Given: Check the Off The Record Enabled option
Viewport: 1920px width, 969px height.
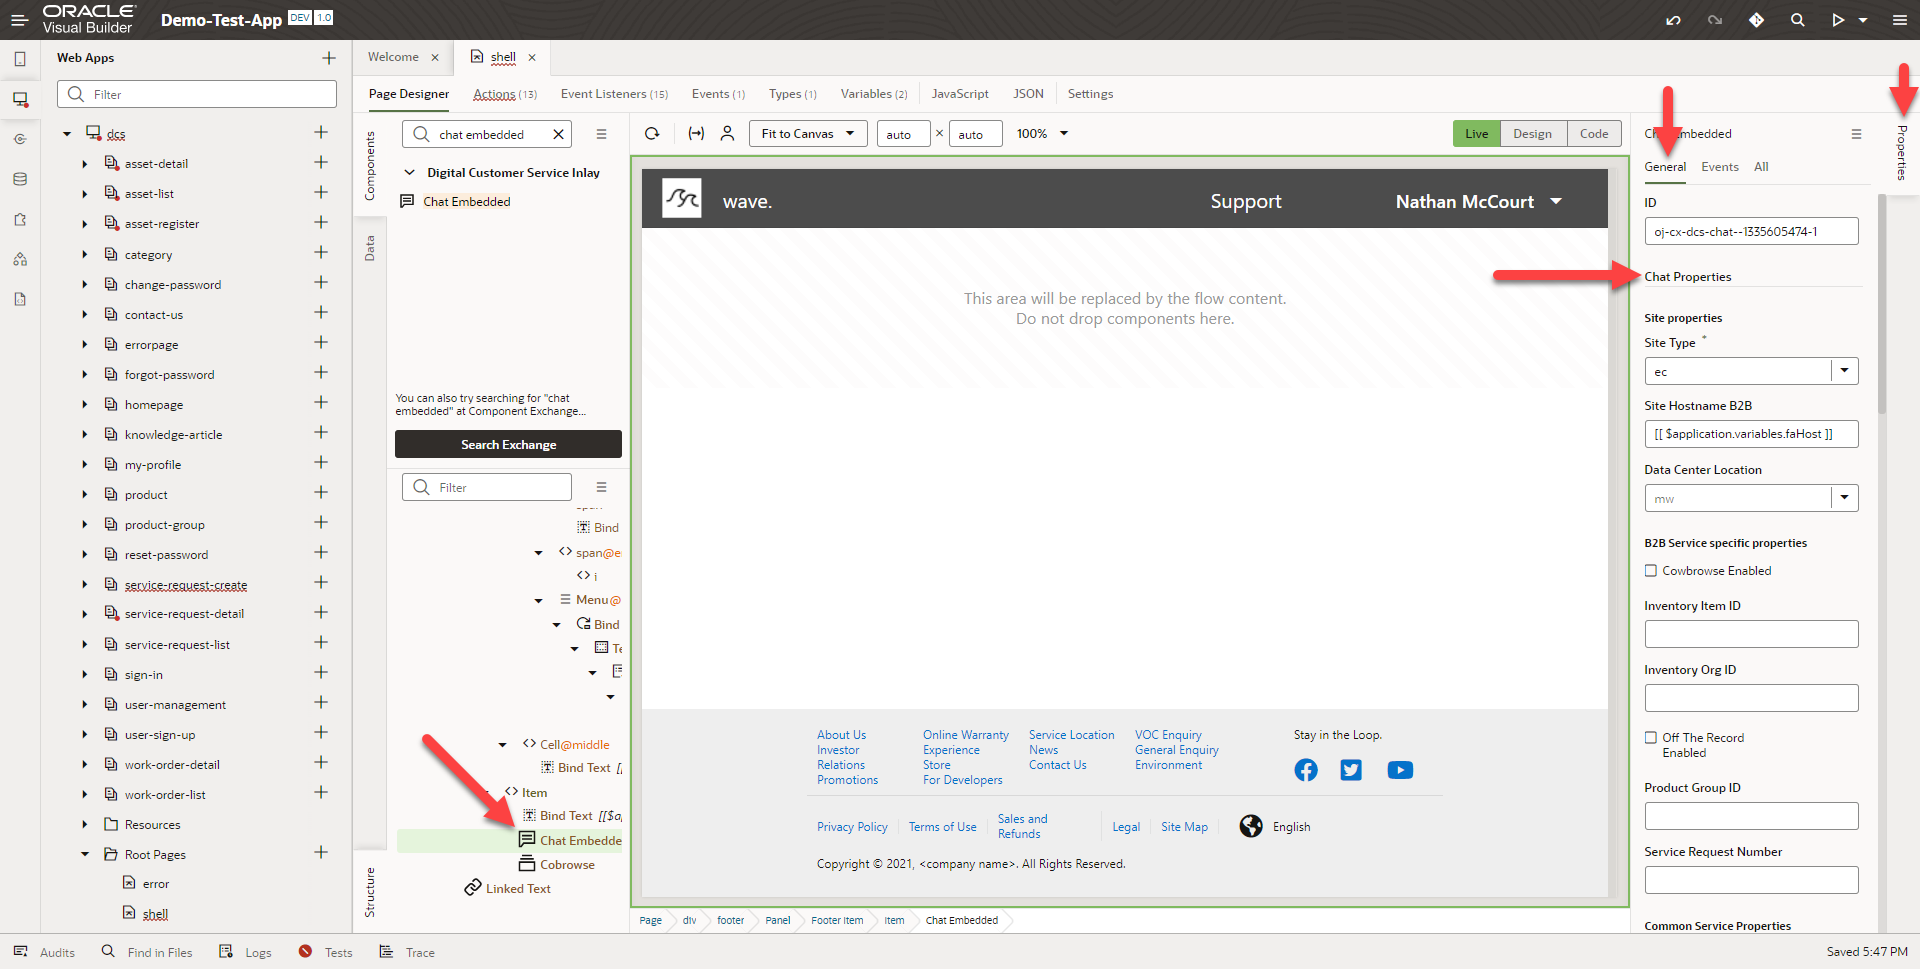Looking at the screenshot, I should tap(1650, 738).
